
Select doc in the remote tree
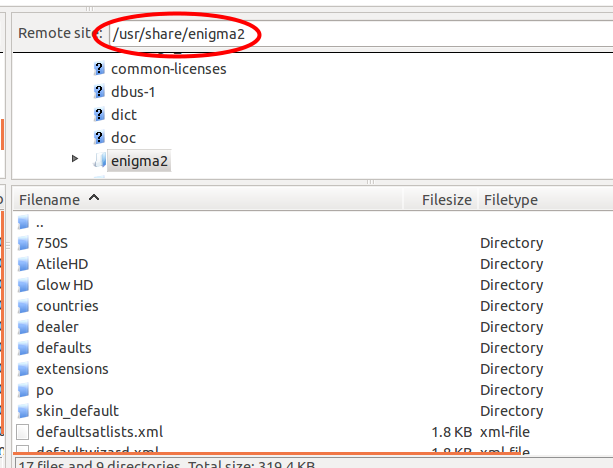[123, 138]
